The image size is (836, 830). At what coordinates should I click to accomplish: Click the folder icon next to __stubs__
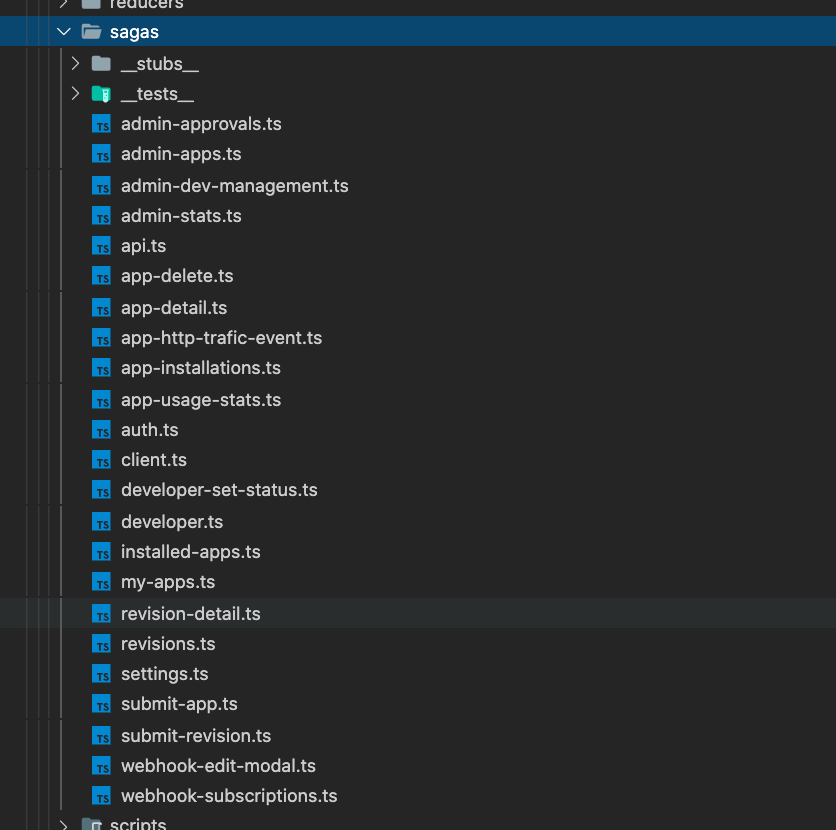point(101,63)
